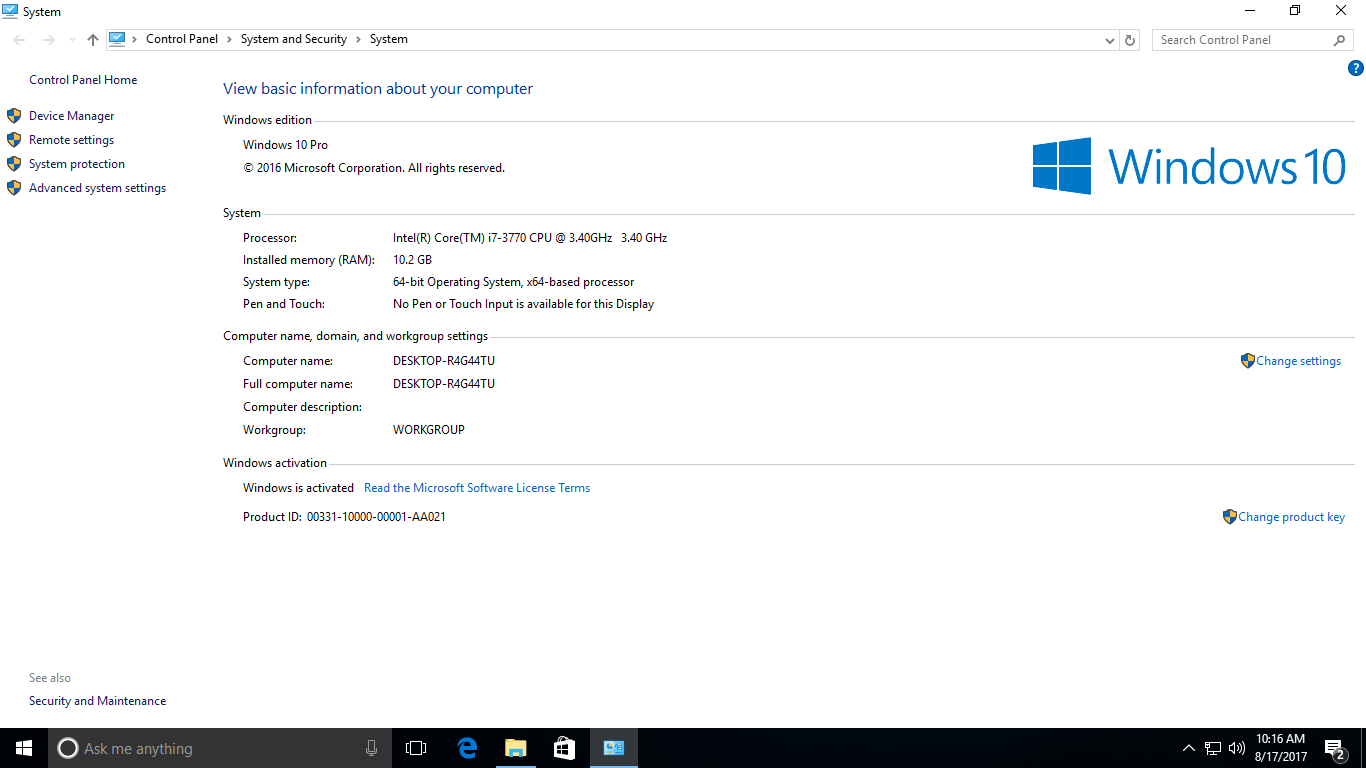This screenshot has height=768, width=1366.
Task: Click the installed memory value 10.2 GB
Action: tap(412, 260)
